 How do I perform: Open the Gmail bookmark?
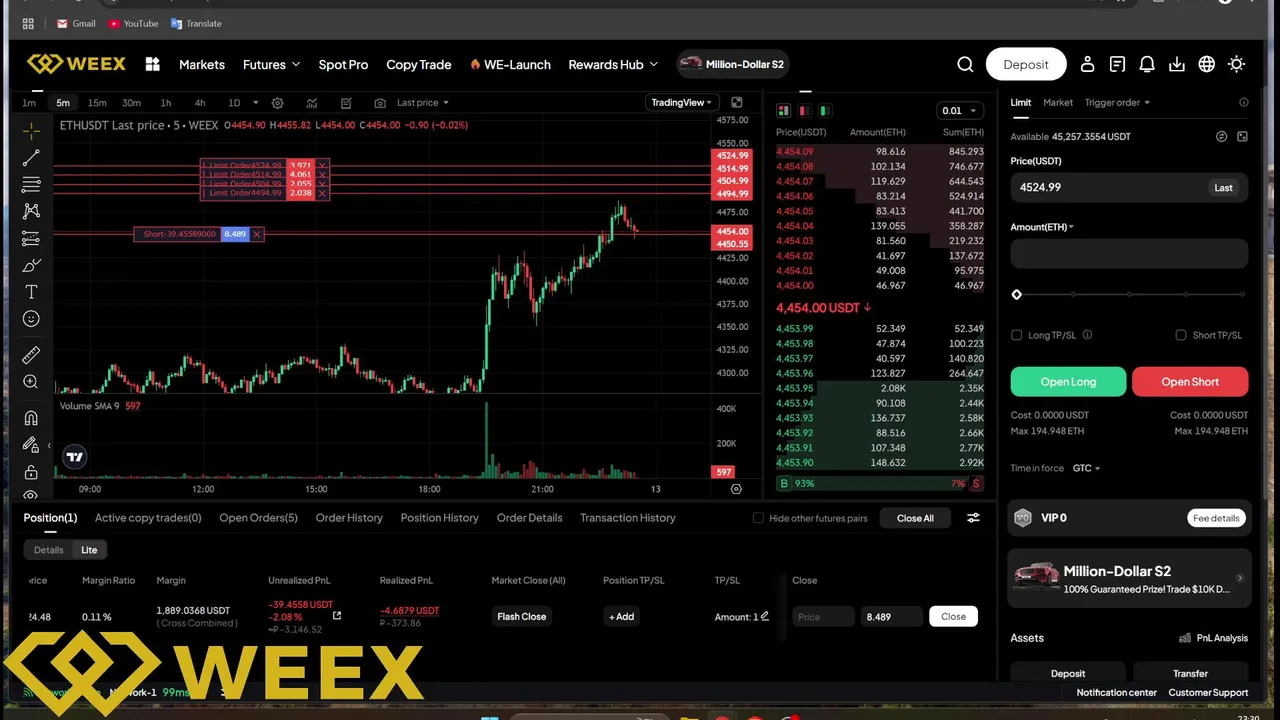point(76,23)
